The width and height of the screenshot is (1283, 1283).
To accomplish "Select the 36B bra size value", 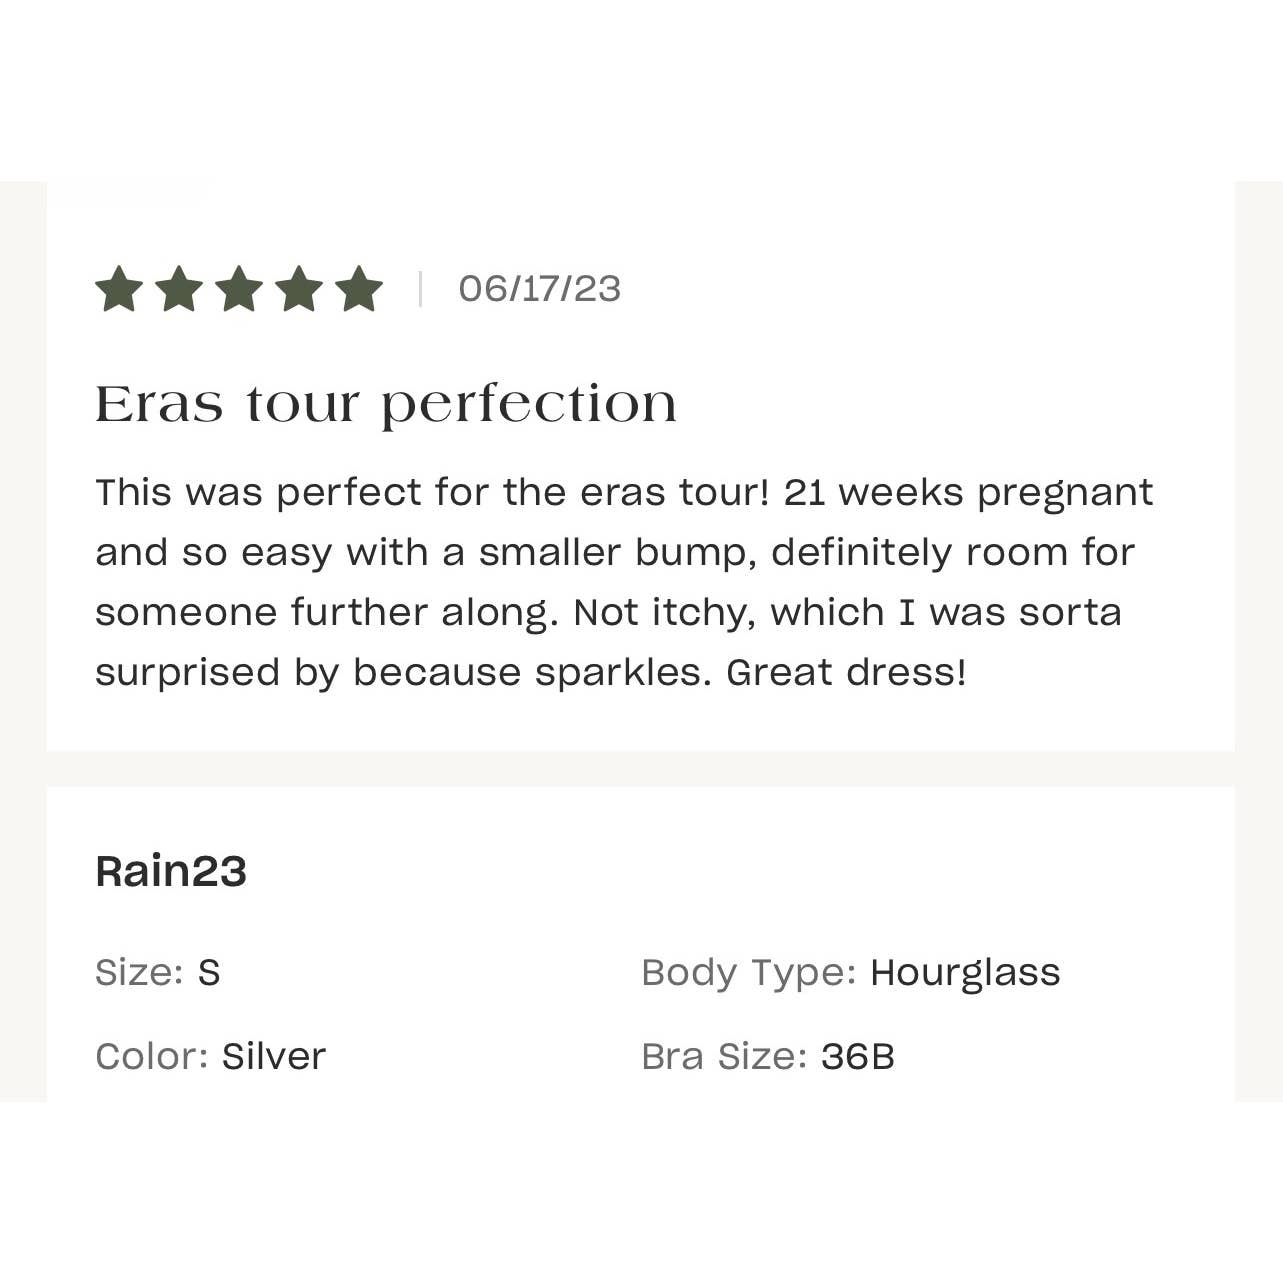I will tap(858, 1056).
